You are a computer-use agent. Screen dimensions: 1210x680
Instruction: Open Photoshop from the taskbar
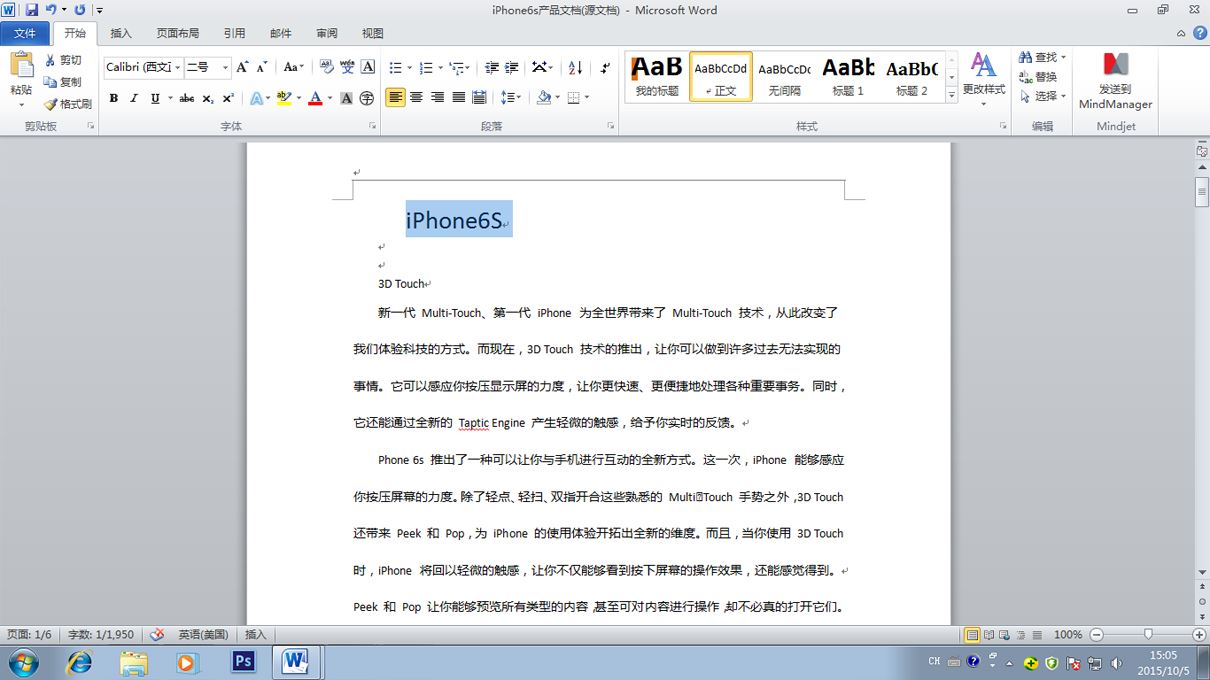[x=243, y=662]
